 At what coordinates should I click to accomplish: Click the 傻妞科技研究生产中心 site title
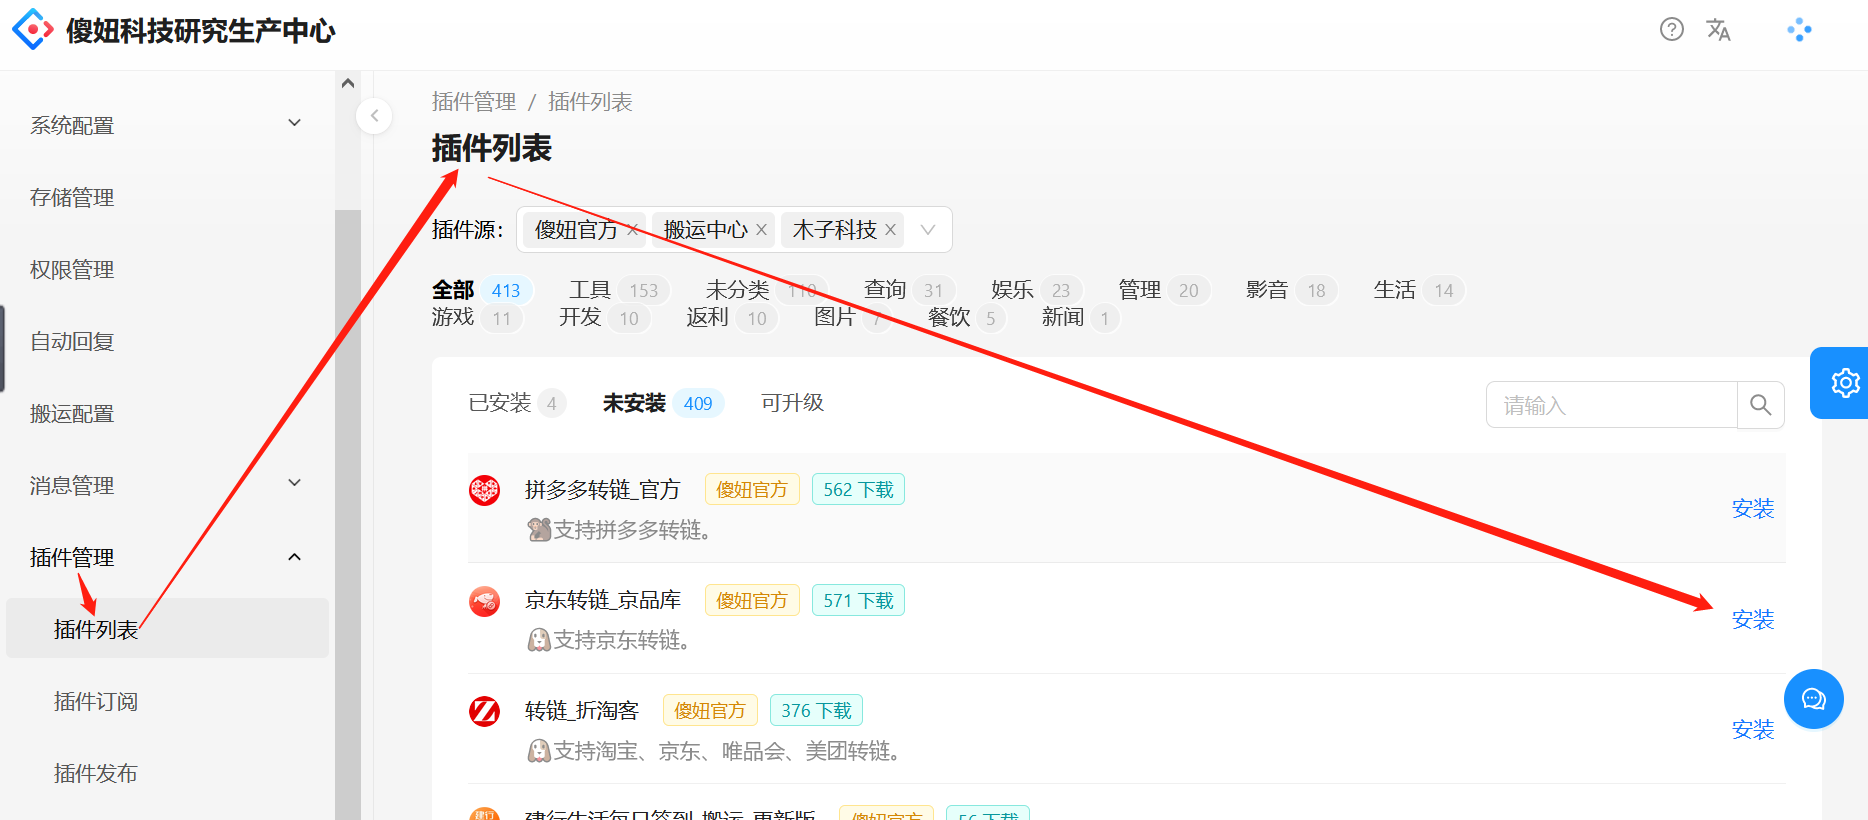point(201,31)
